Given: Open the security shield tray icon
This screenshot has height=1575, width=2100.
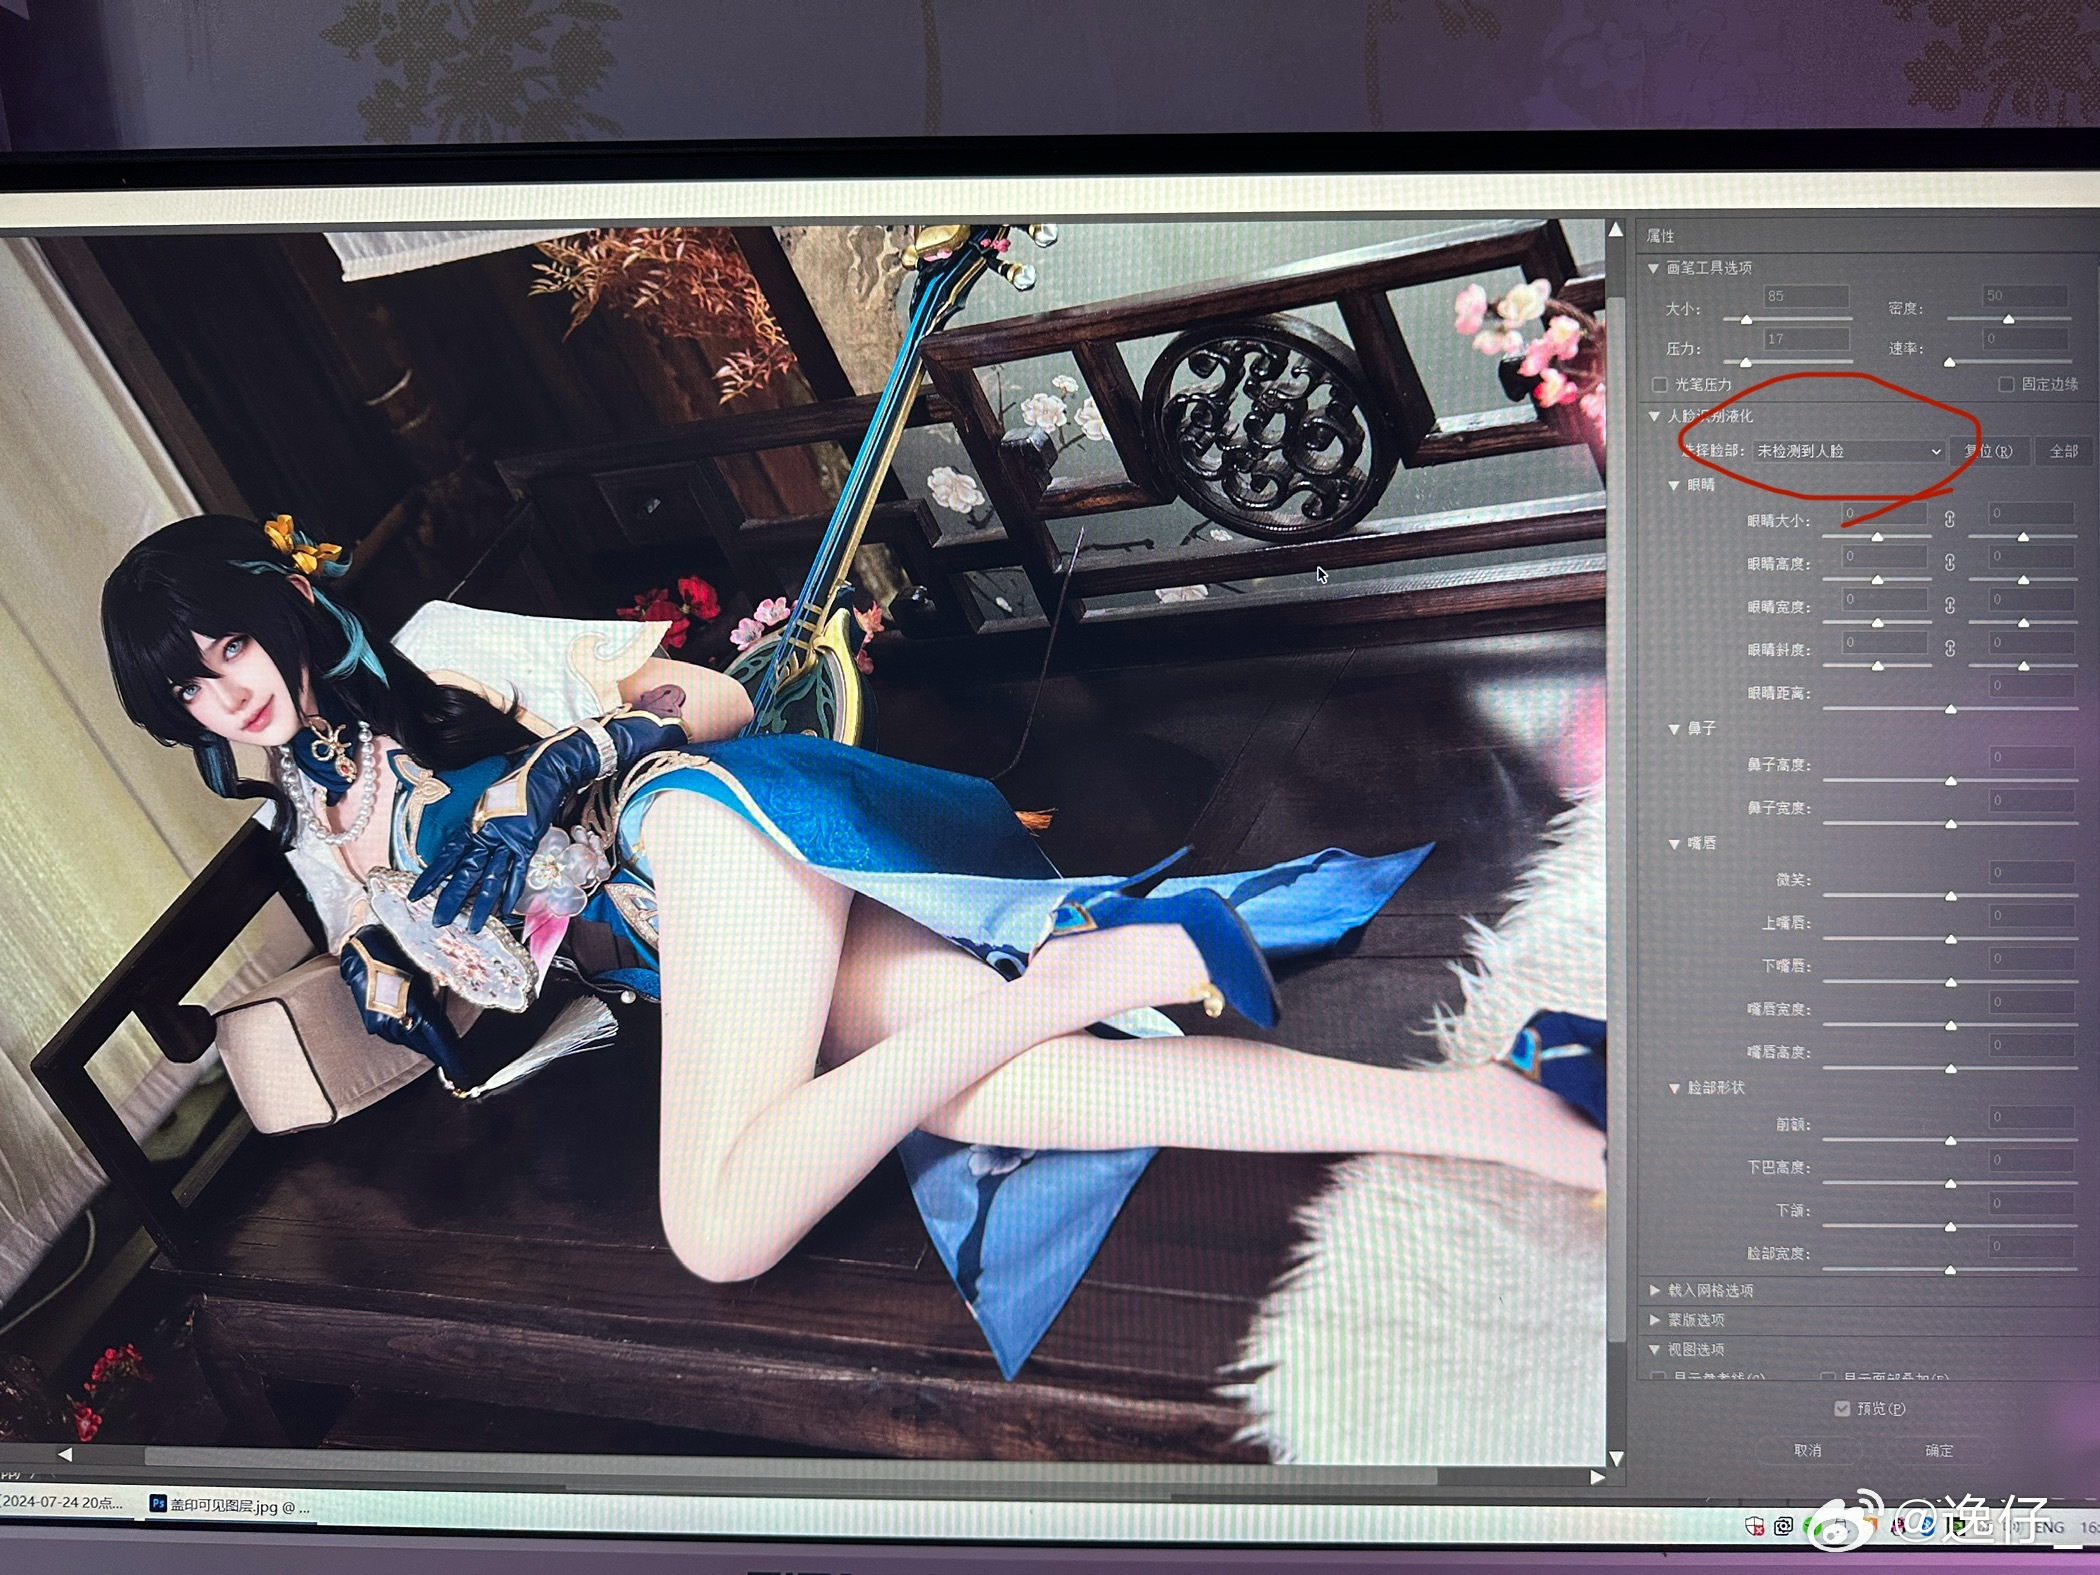Looking at the screenshot, I should (1754, 1526).
